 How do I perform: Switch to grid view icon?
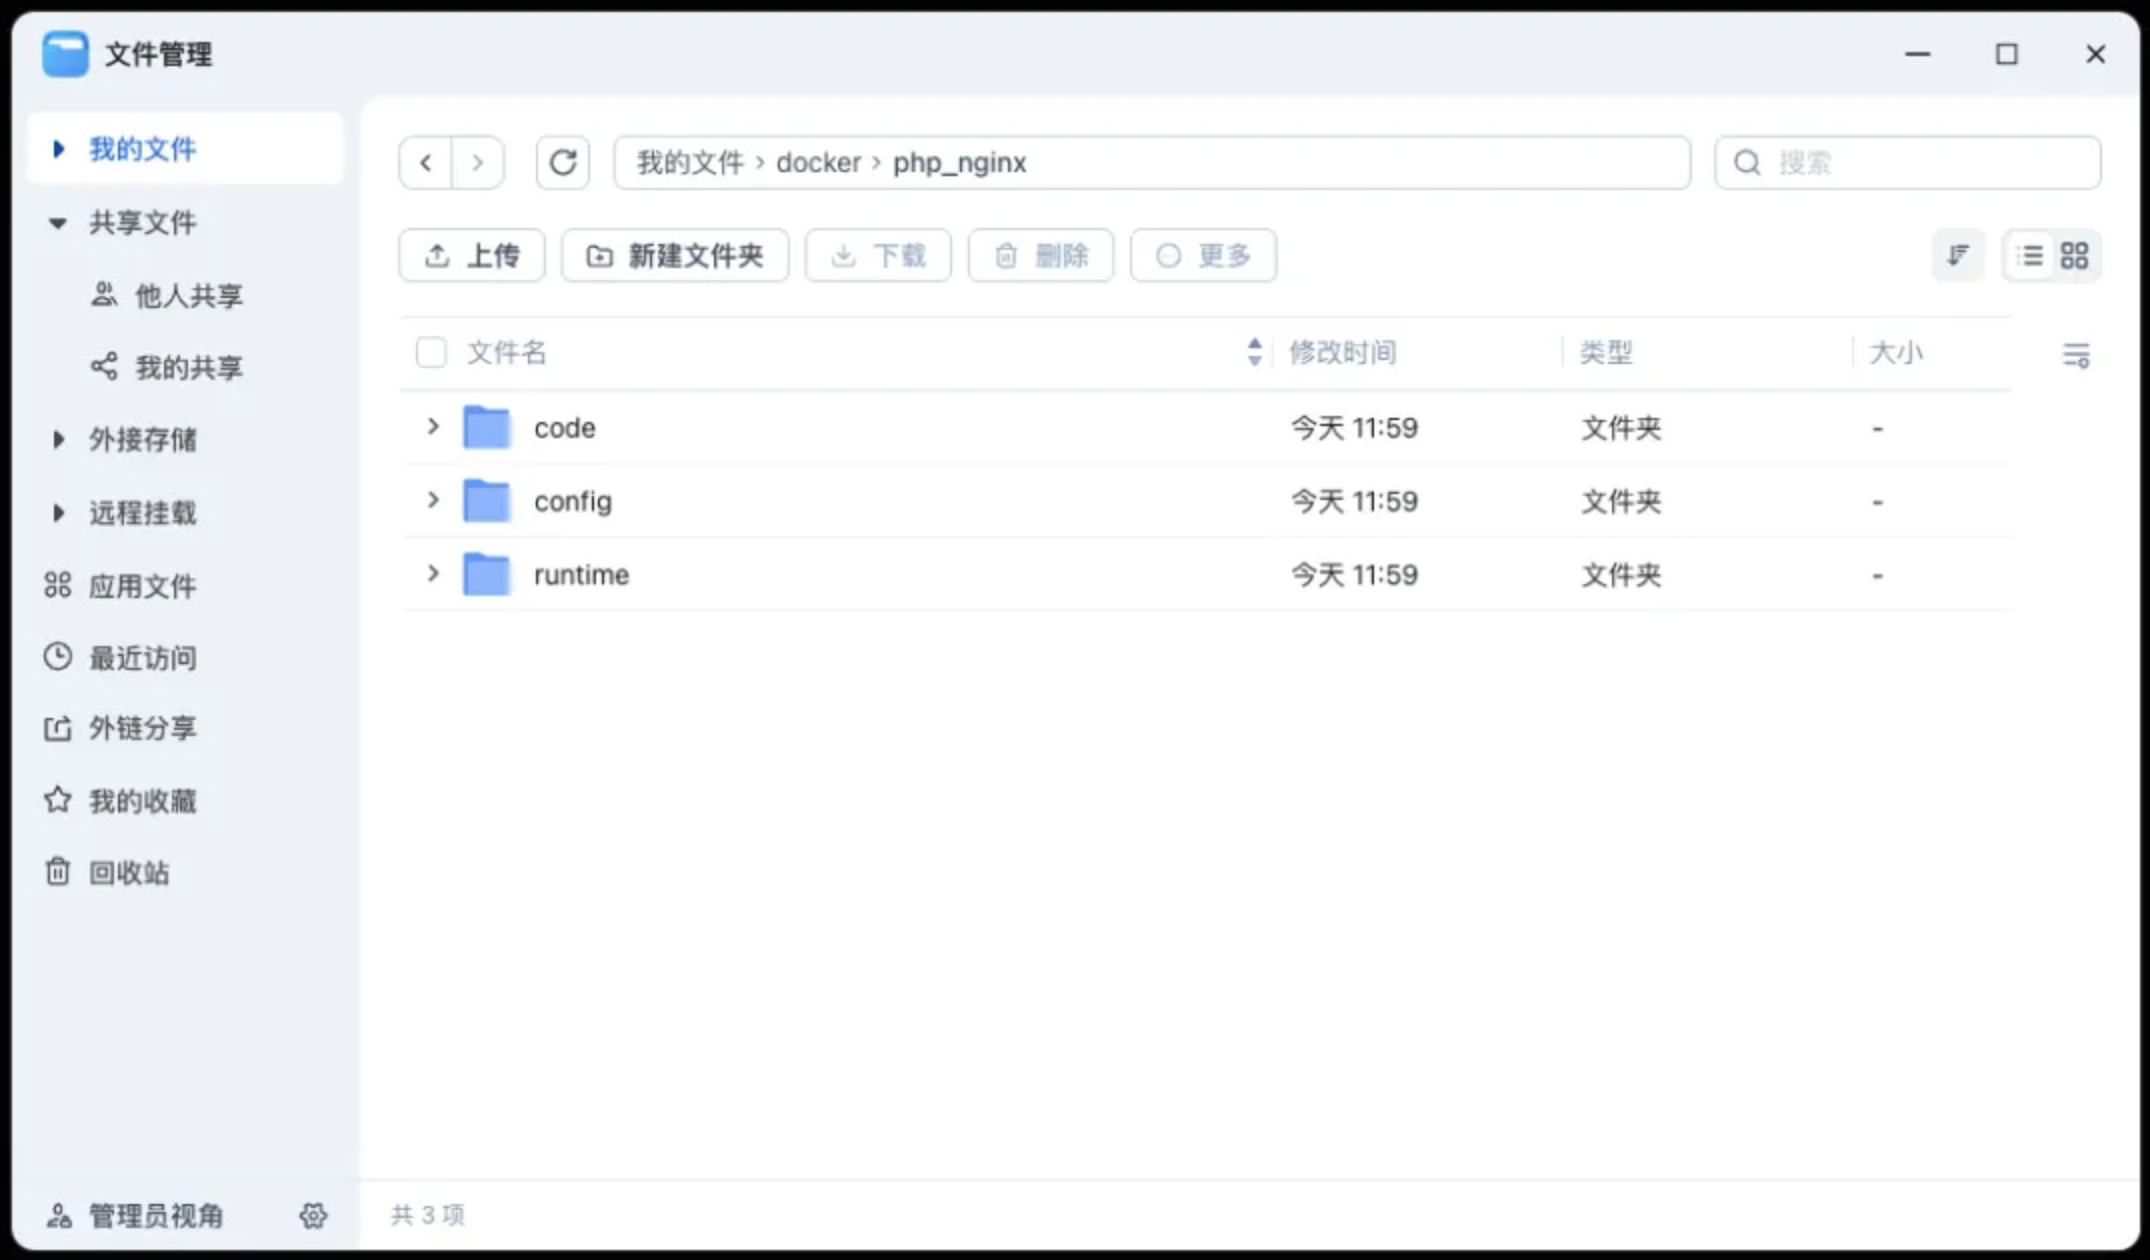pos(2074,256)
